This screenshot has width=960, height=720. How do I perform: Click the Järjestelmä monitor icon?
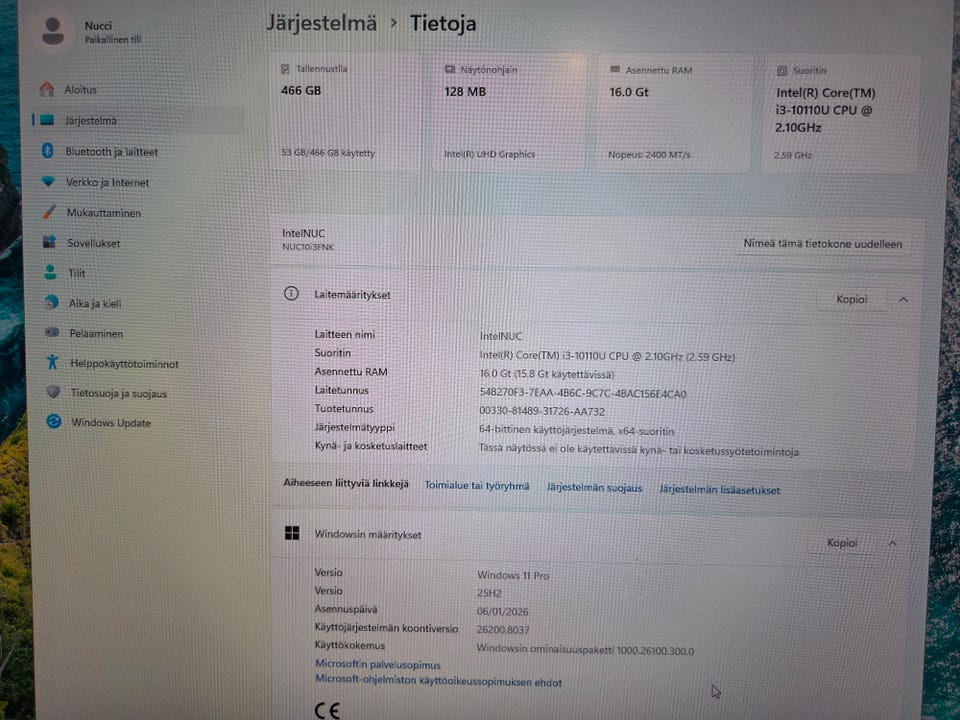tap(47, 120)
